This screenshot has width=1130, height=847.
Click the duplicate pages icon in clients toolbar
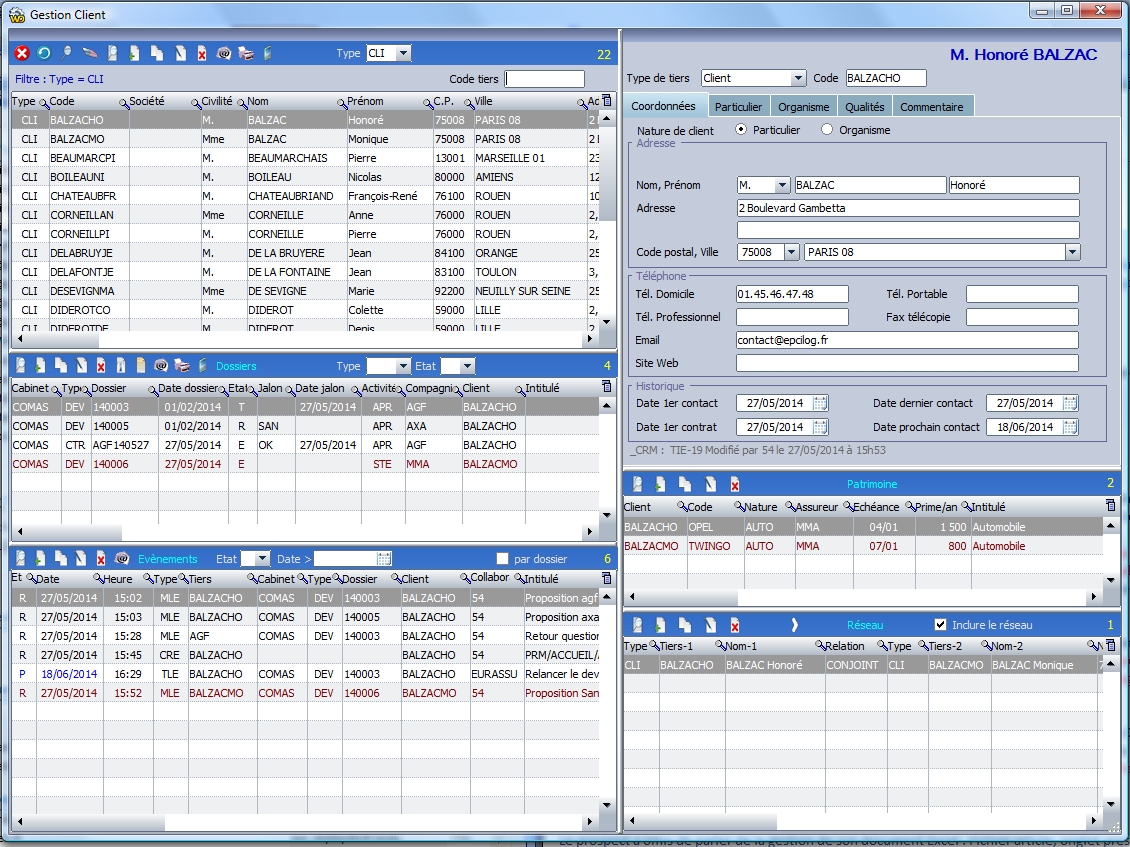tap(157, 53)
